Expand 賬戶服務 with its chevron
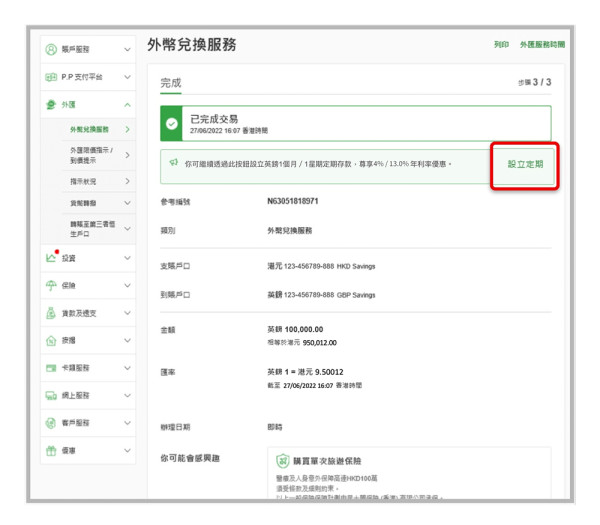600x525 pixels. click(127, 50)
